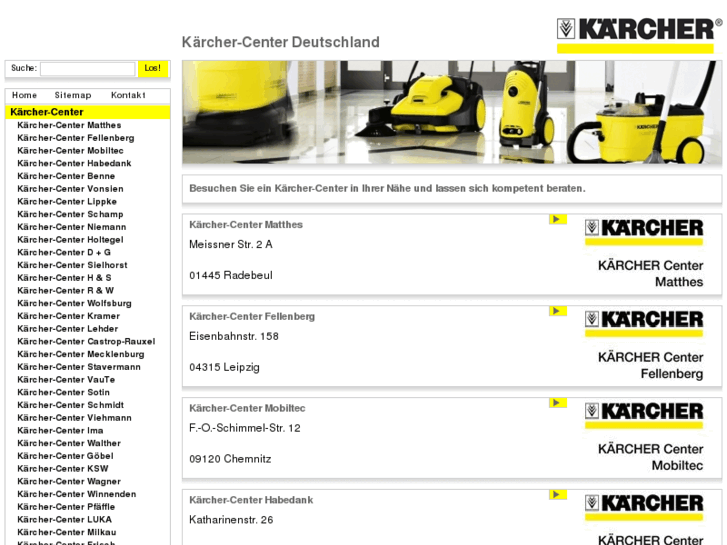Viewport: 727px width, 545px height.
Task: Open Kärcher-Center Göbel link
Action: click(x=65, y=456)
